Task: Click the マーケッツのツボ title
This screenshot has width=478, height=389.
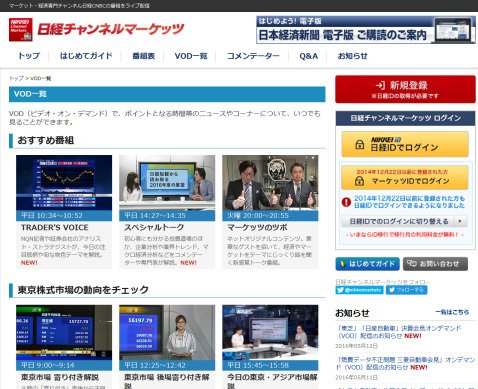Action: [257, 228]
